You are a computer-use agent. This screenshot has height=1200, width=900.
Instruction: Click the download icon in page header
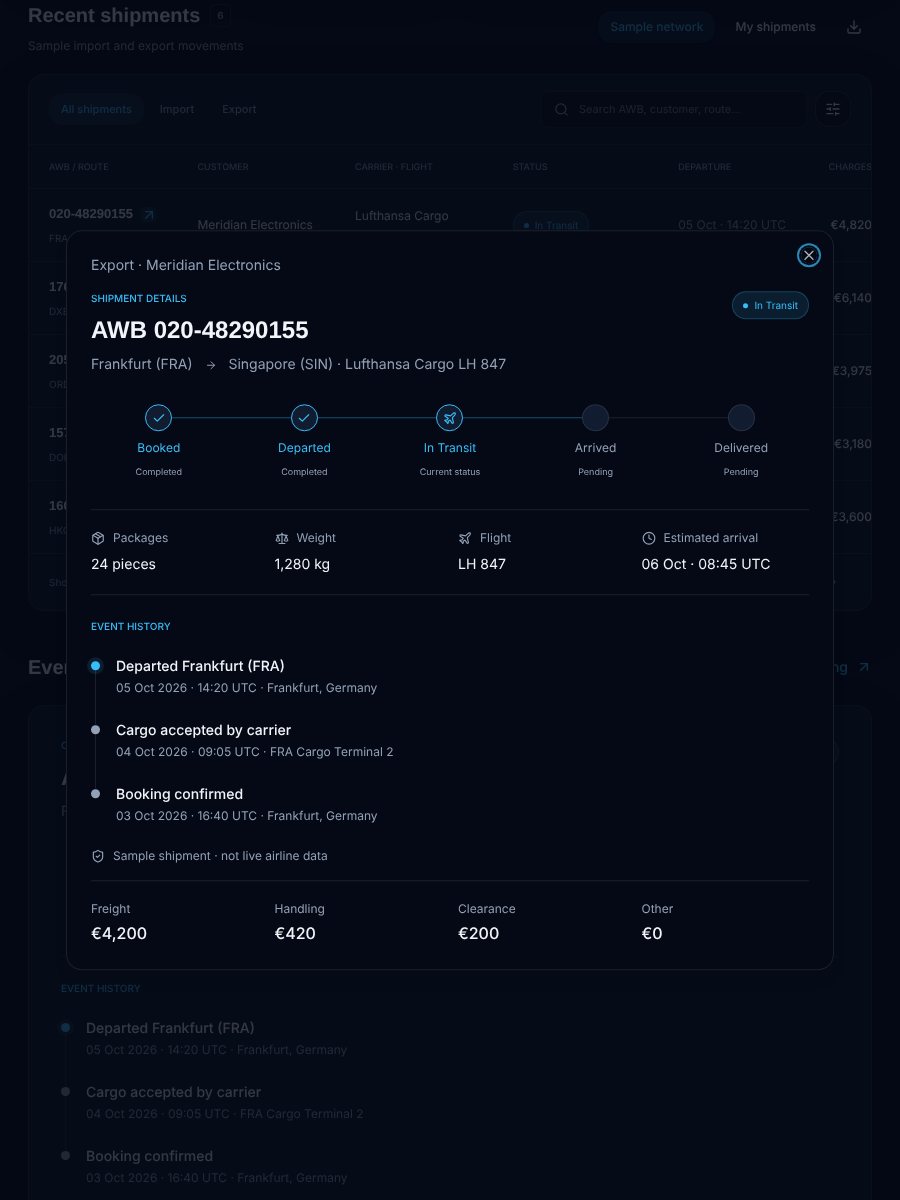854,27
